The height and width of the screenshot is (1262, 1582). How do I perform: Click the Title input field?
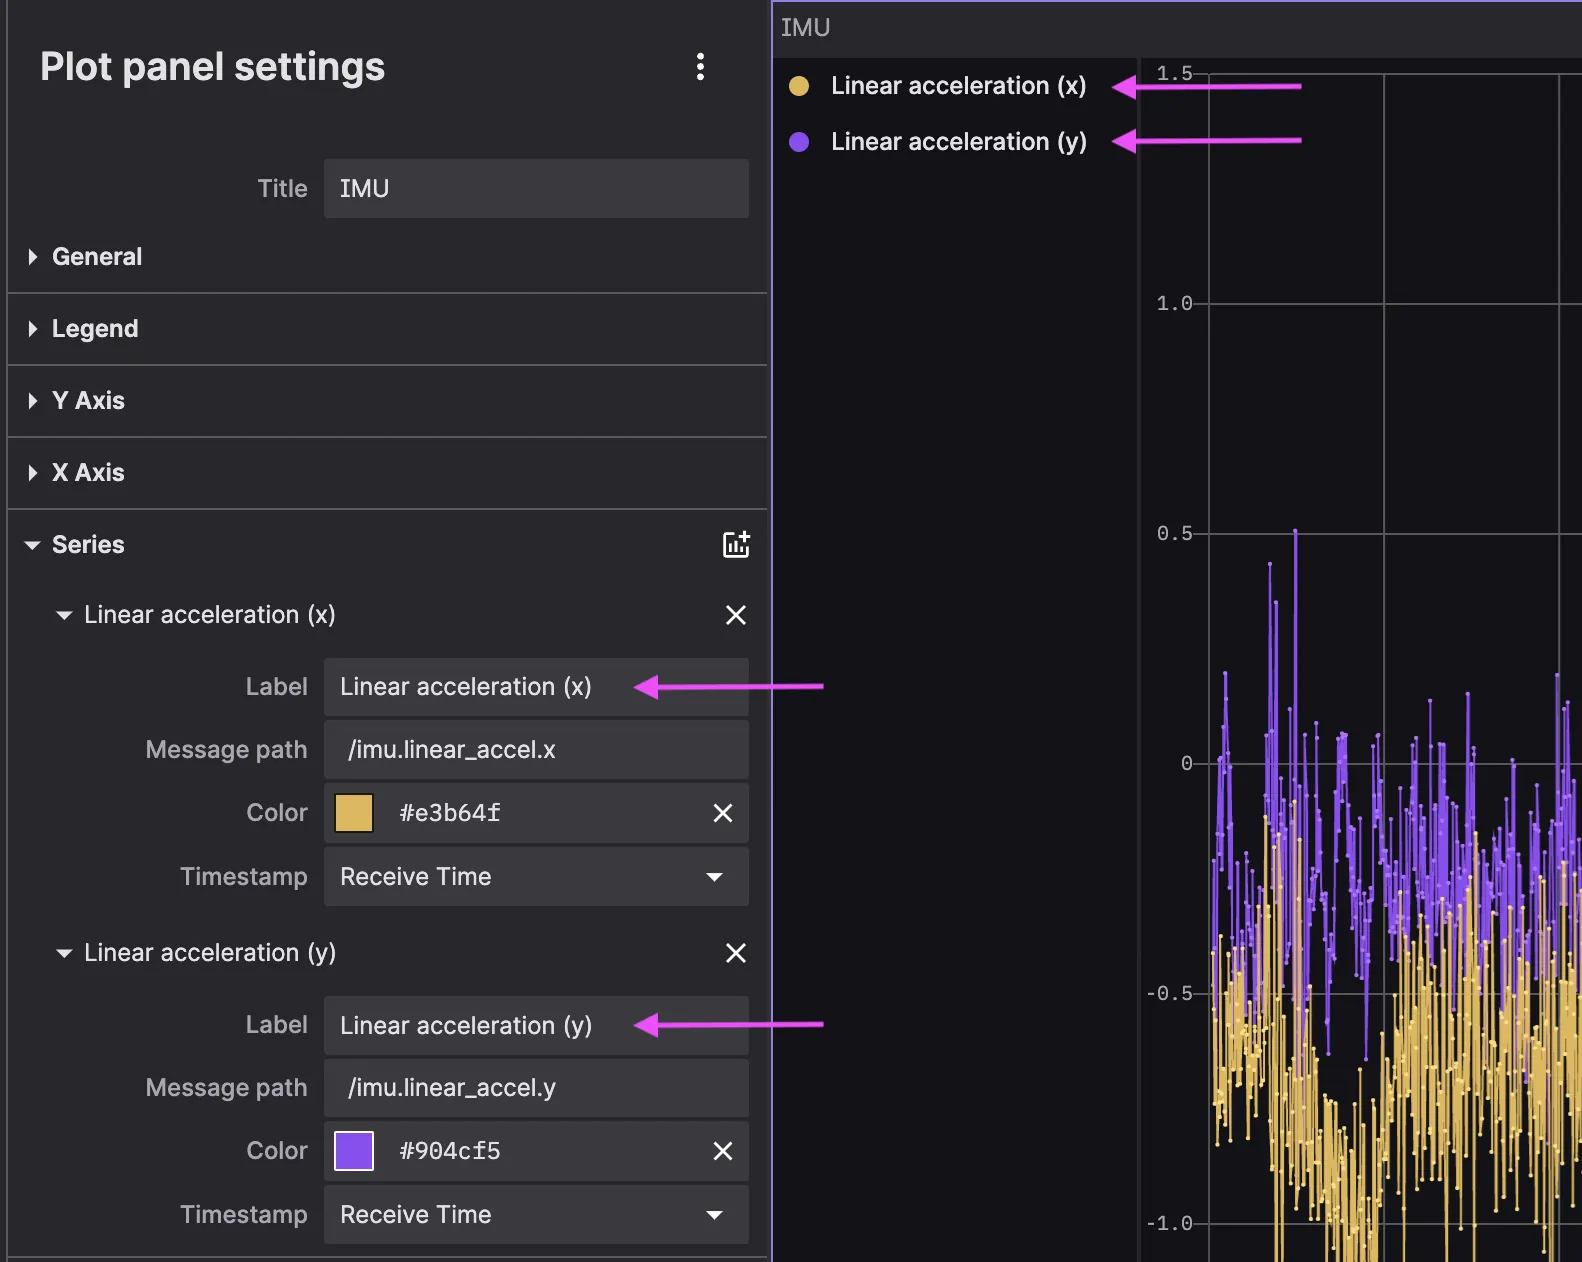pyautogui.click(x=535, y=189)
